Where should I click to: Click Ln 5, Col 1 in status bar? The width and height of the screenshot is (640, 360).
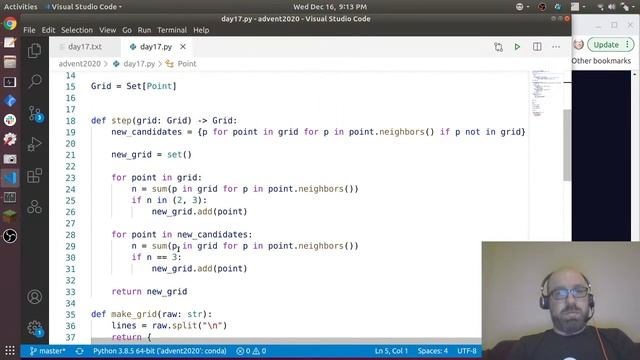pos(391,351)
